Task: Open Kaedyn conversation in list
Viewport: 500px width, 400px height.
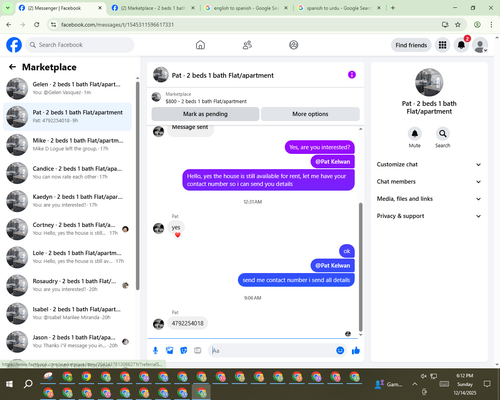Action: point(68,201)
